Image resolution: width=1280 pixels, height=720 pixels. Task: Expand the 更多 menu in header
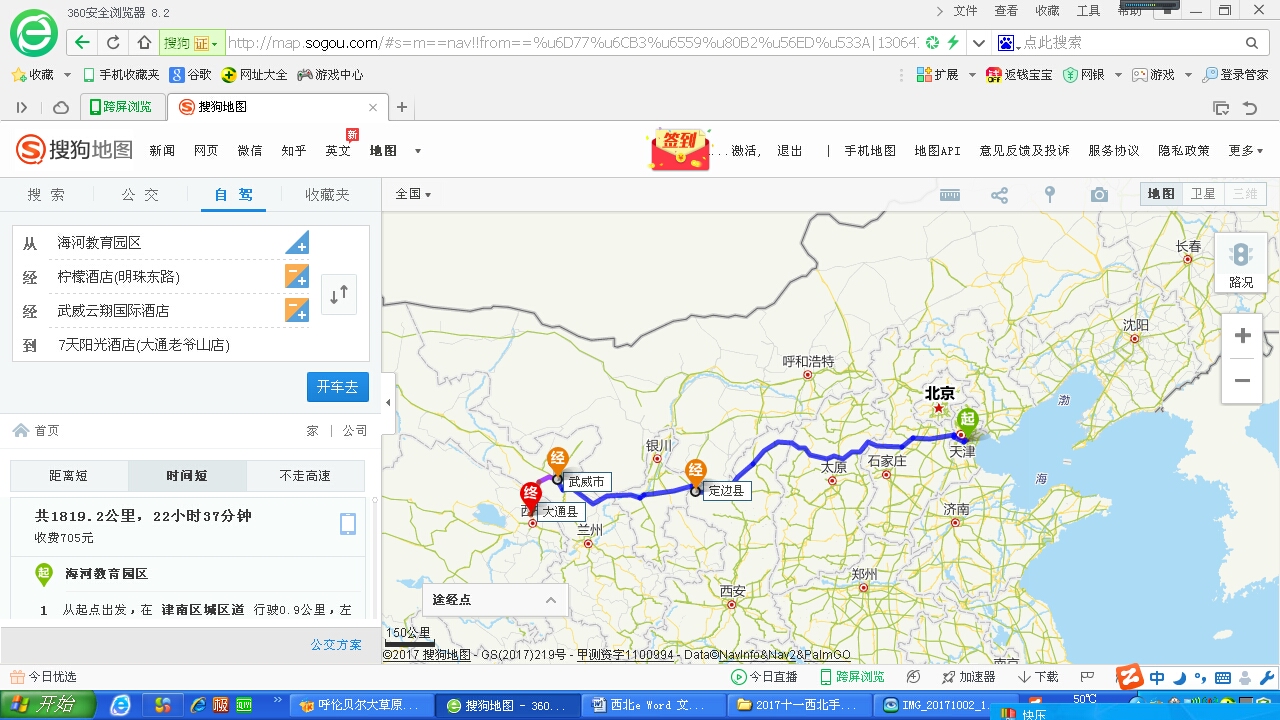(x=1245, y=151)
